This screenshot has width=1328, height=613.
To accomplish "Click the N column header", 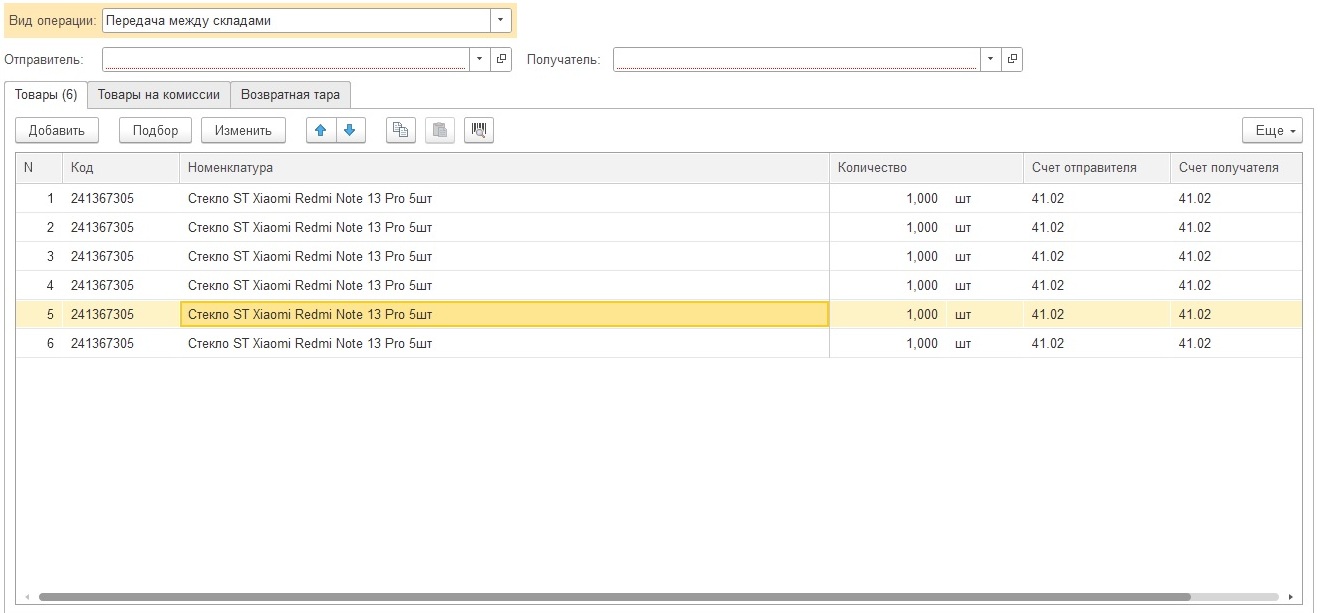I will (39, 168).
